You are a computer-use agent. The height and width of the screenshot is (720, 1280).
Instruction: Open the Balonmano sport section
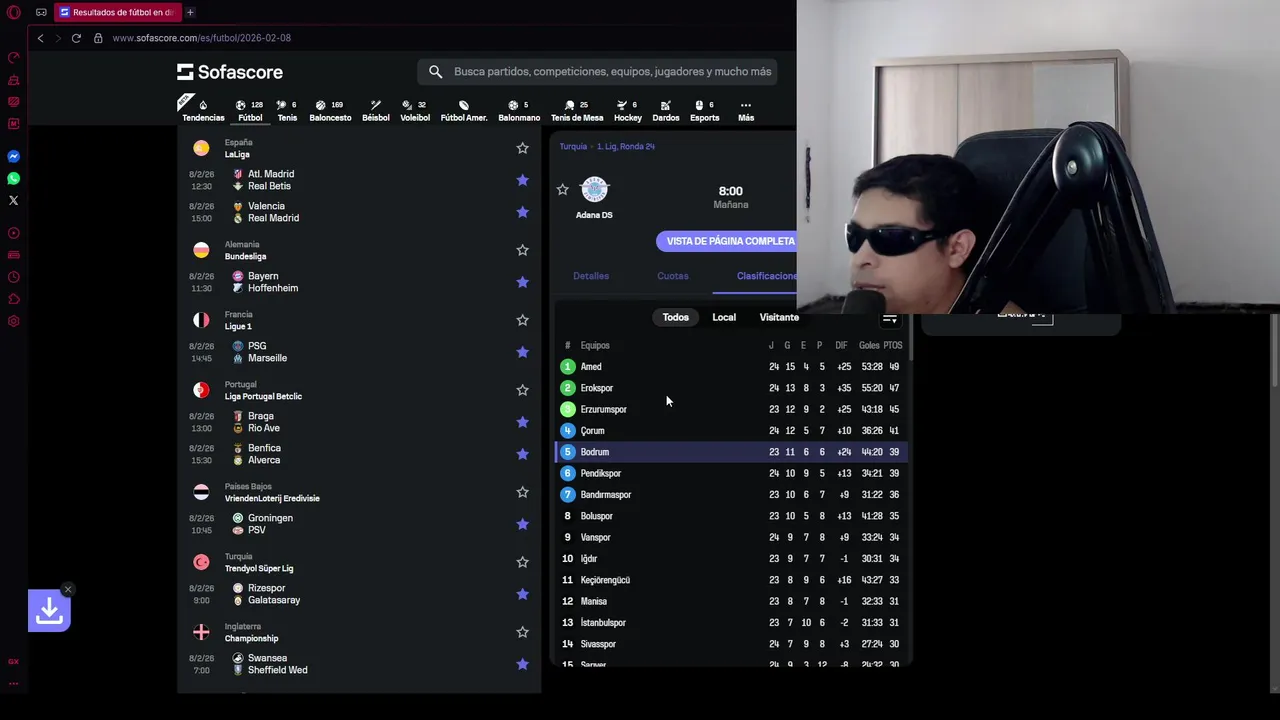519,111
